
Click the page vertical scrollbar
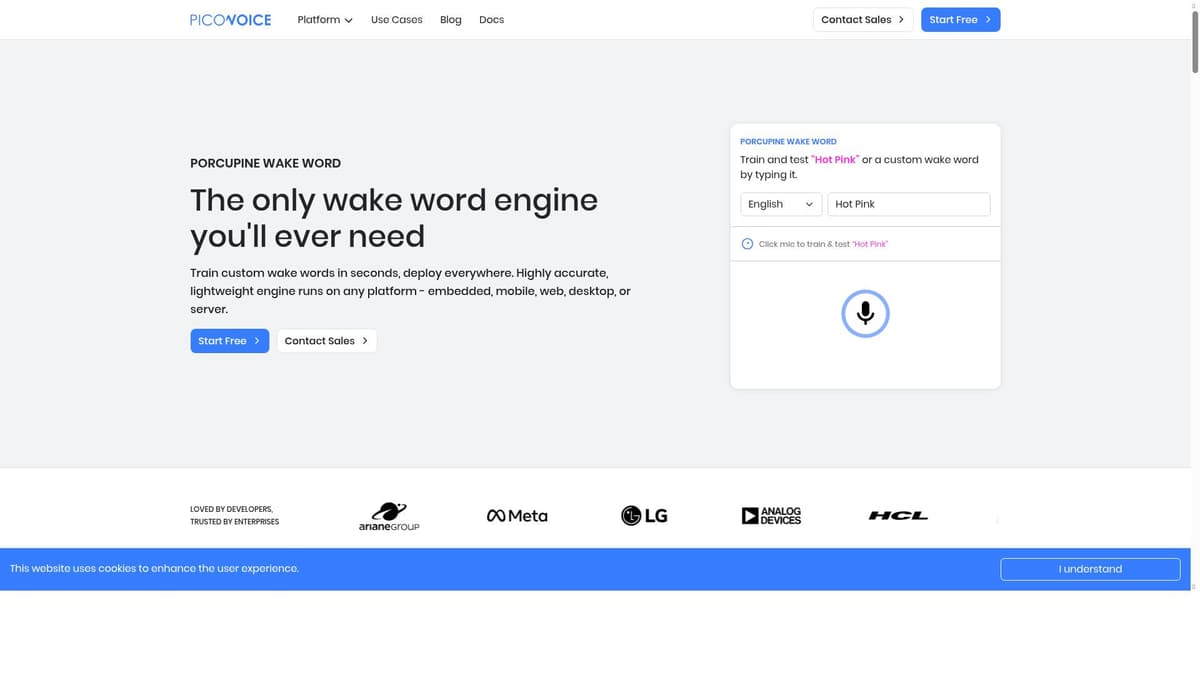[1194, 40]
